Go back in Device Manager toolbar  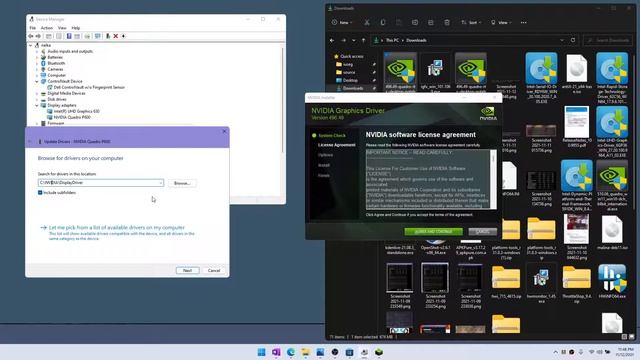(31, 36)
